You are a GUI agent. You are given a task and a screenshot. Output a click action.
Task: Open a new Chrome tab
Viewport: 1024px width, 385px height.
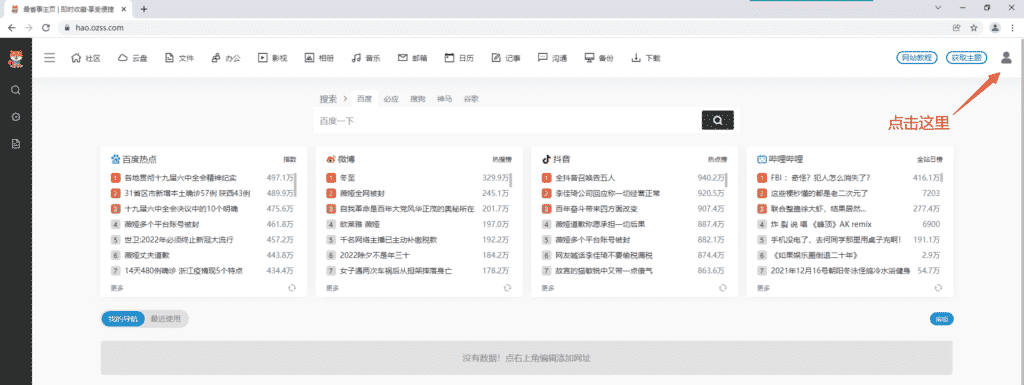click(144, 9)
